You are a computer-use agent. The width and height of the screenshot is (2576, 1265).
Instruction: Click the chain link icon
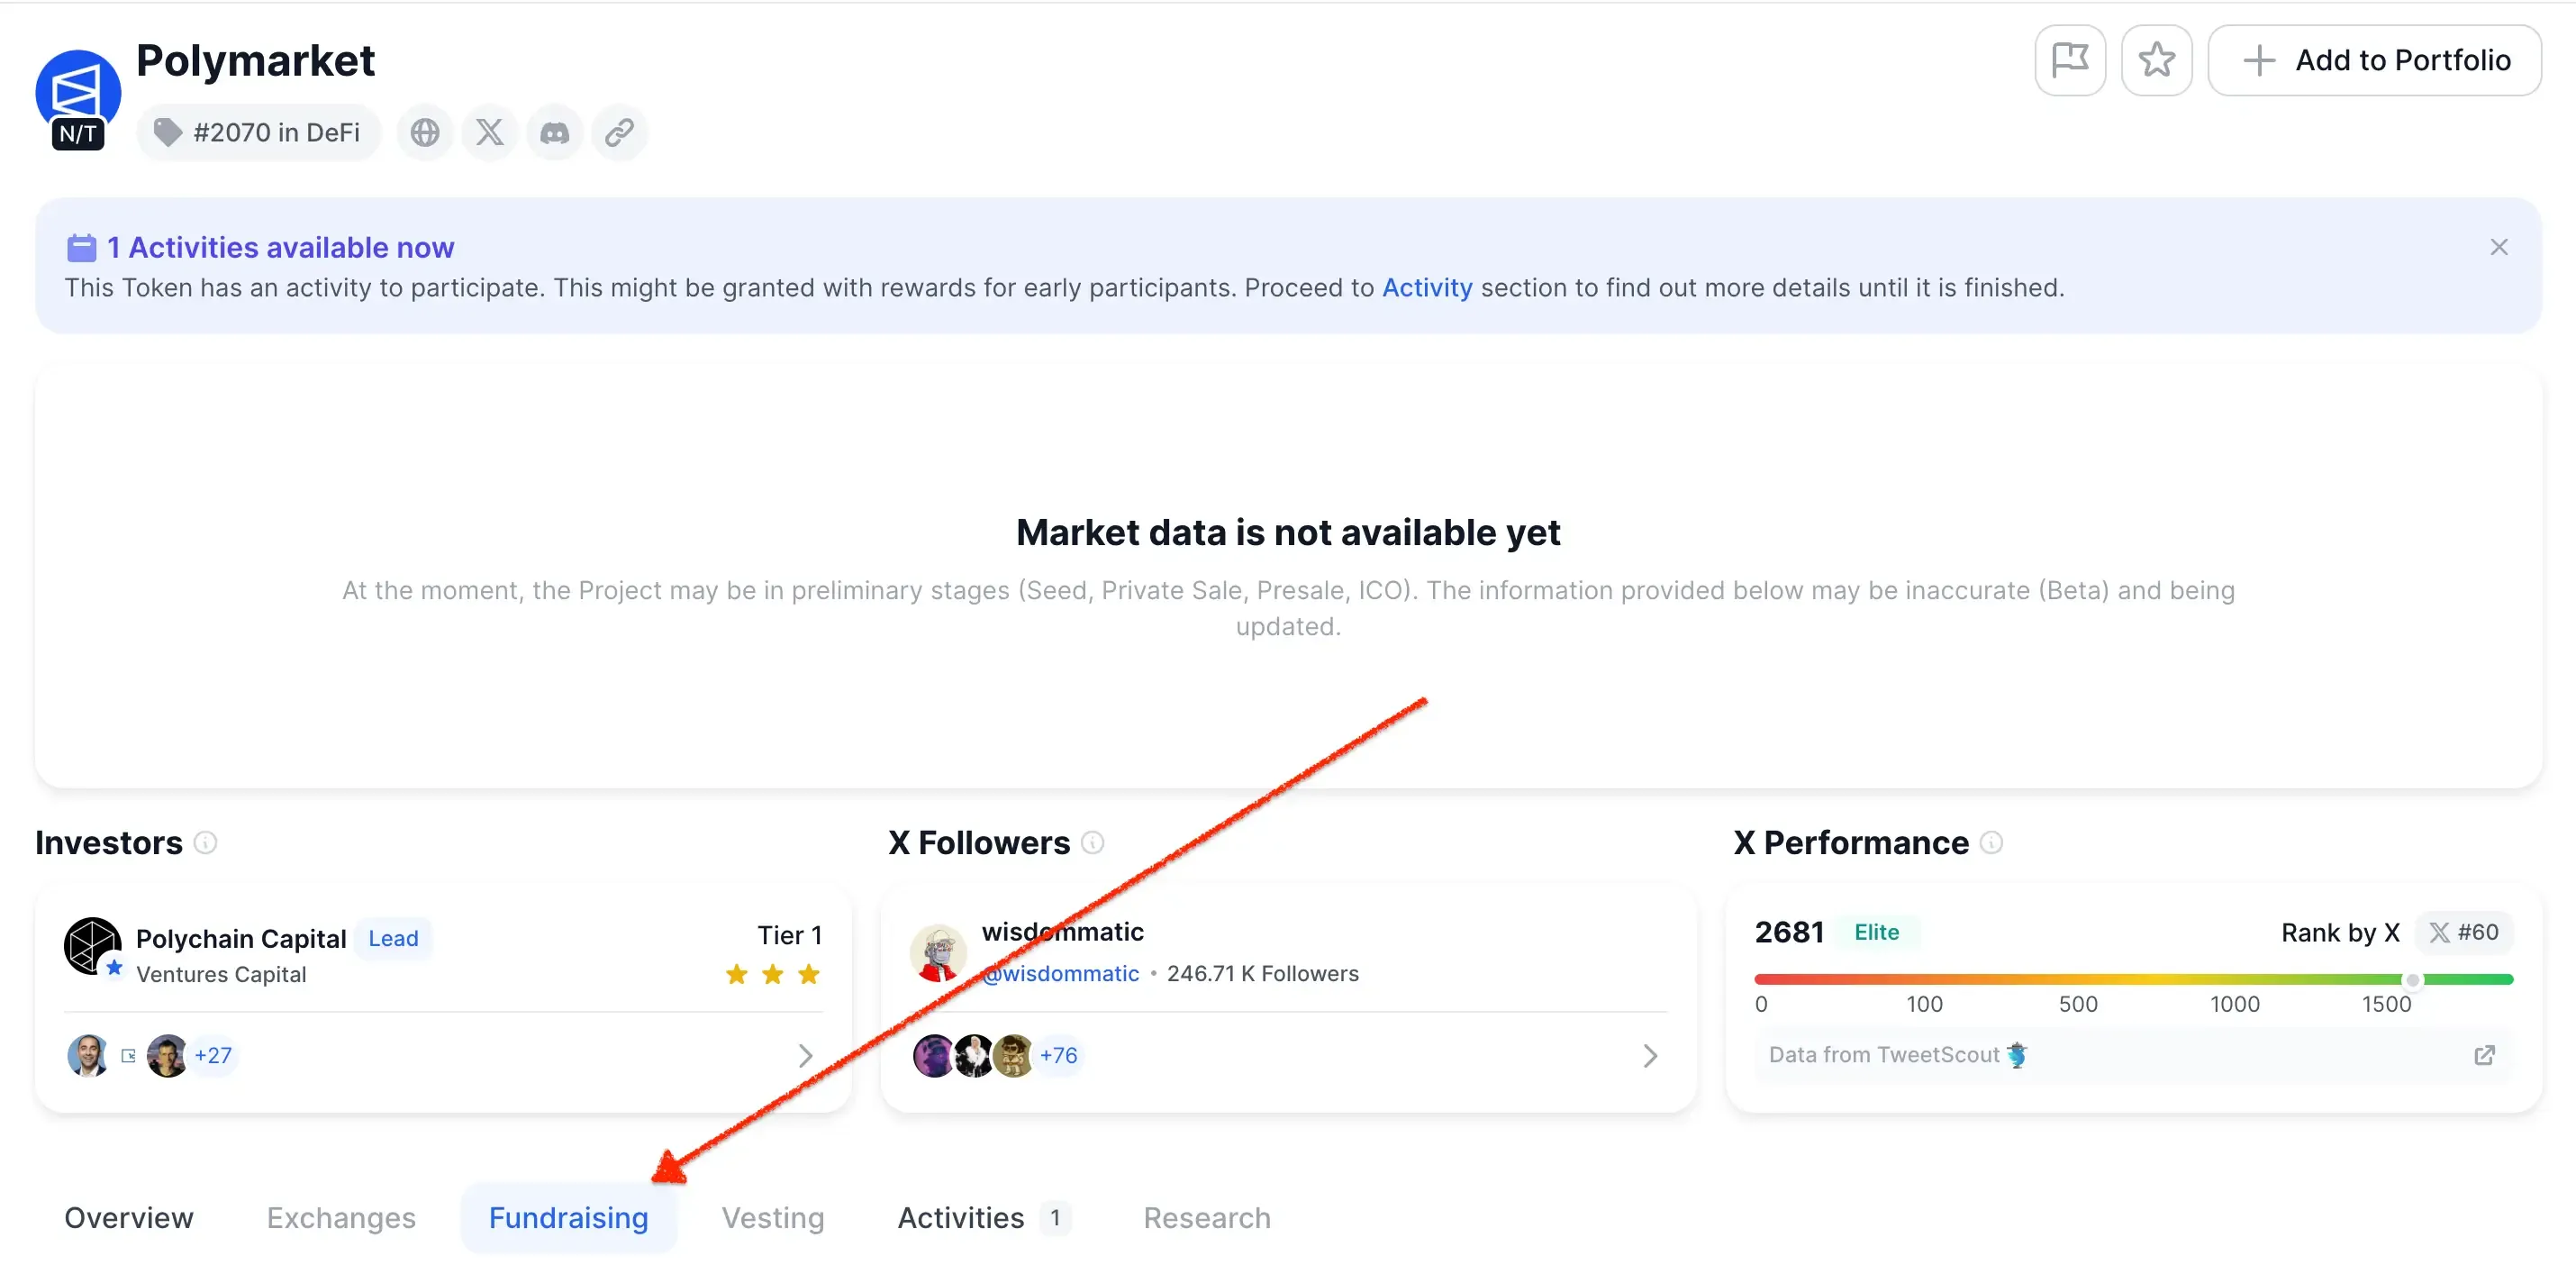click(x=620, y=133)
